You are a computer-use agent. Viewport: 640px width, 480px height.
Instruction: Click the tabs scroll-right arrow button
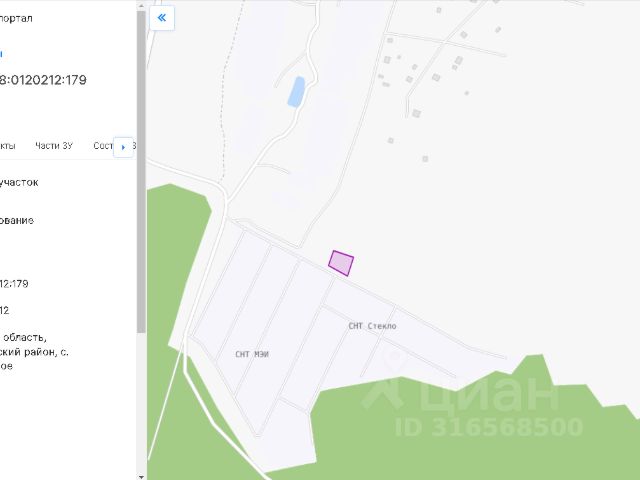pyautogui.click(x=123, y=147)
